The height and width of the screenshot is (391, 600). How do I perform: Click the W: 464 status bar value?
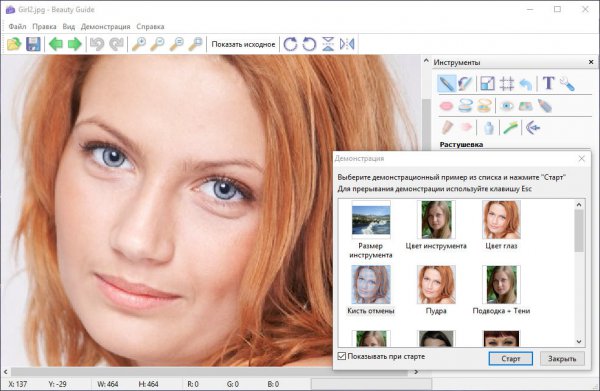click(108, 384)
